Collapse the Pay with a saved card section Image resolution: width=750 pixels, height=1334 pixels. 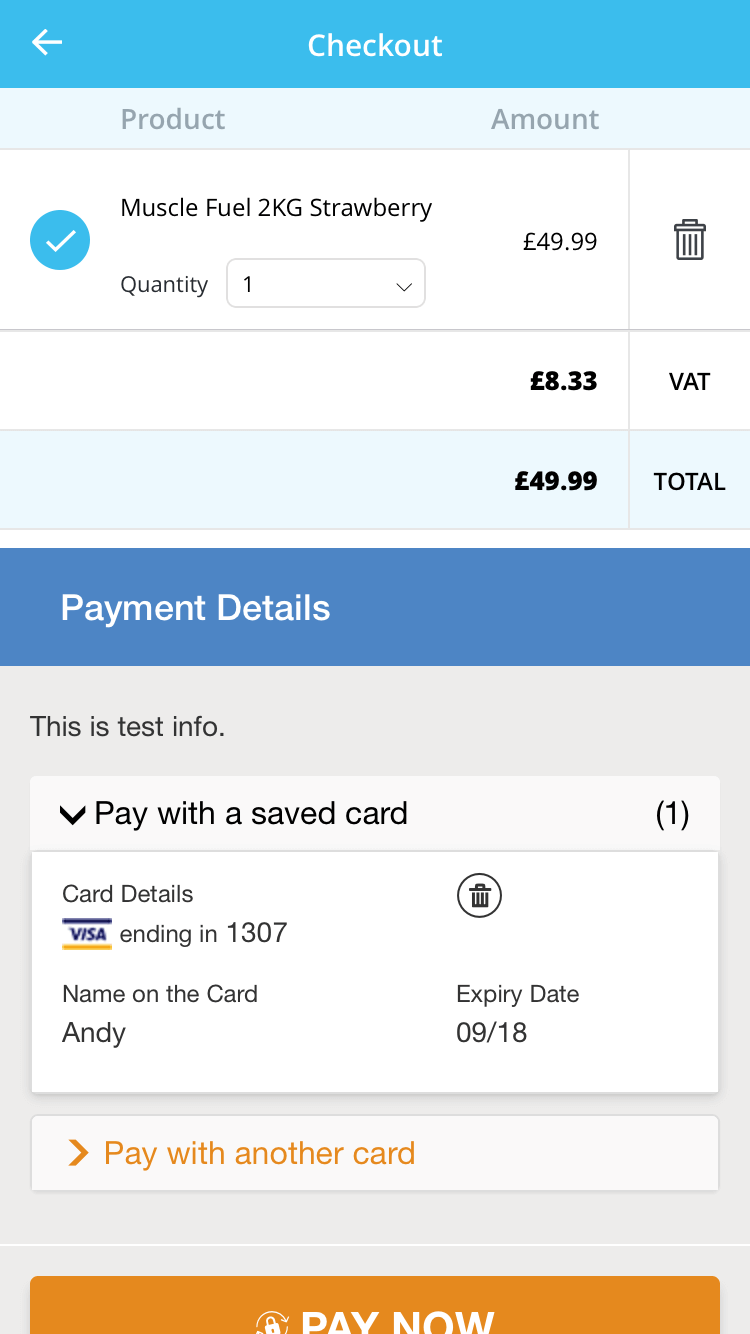coord(374,814)
